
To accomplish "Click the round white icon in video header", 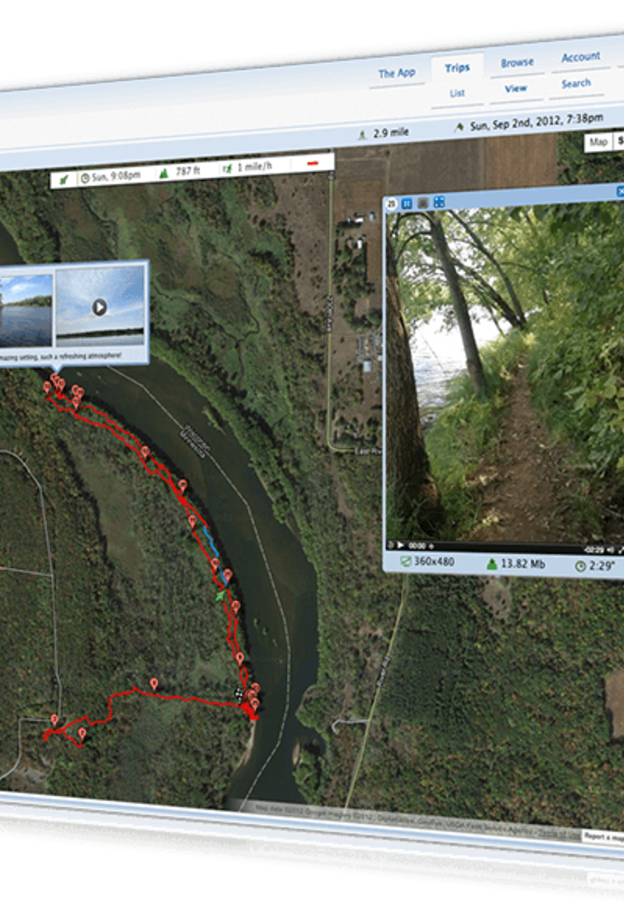I will 391,204.
